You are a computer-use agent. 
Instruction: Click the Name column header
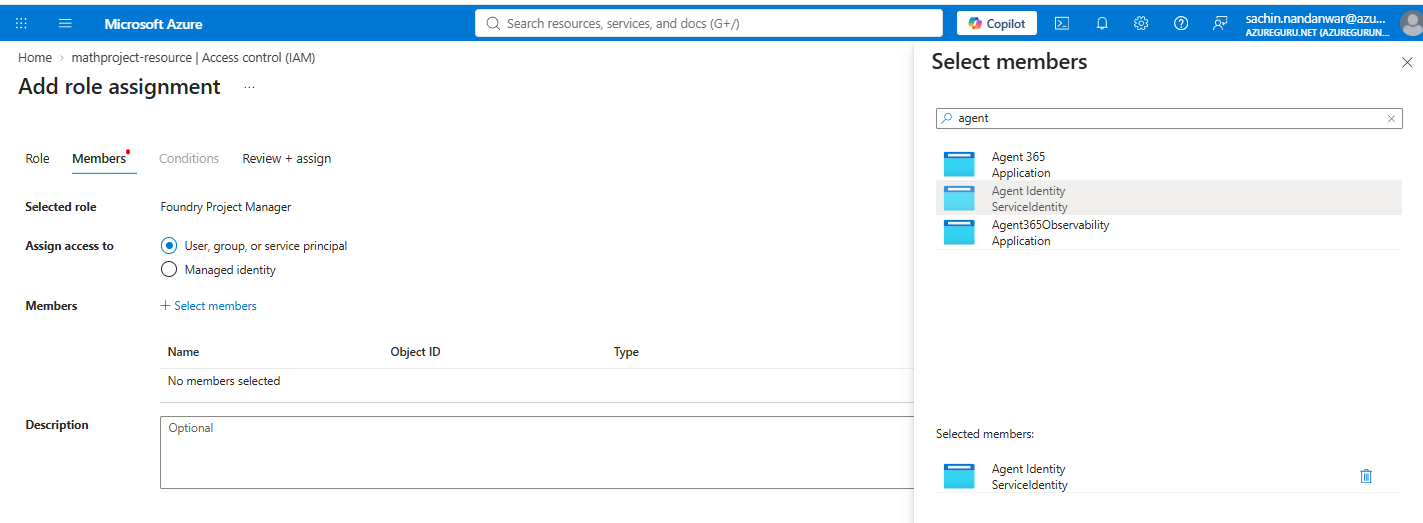tap(183, 352)
